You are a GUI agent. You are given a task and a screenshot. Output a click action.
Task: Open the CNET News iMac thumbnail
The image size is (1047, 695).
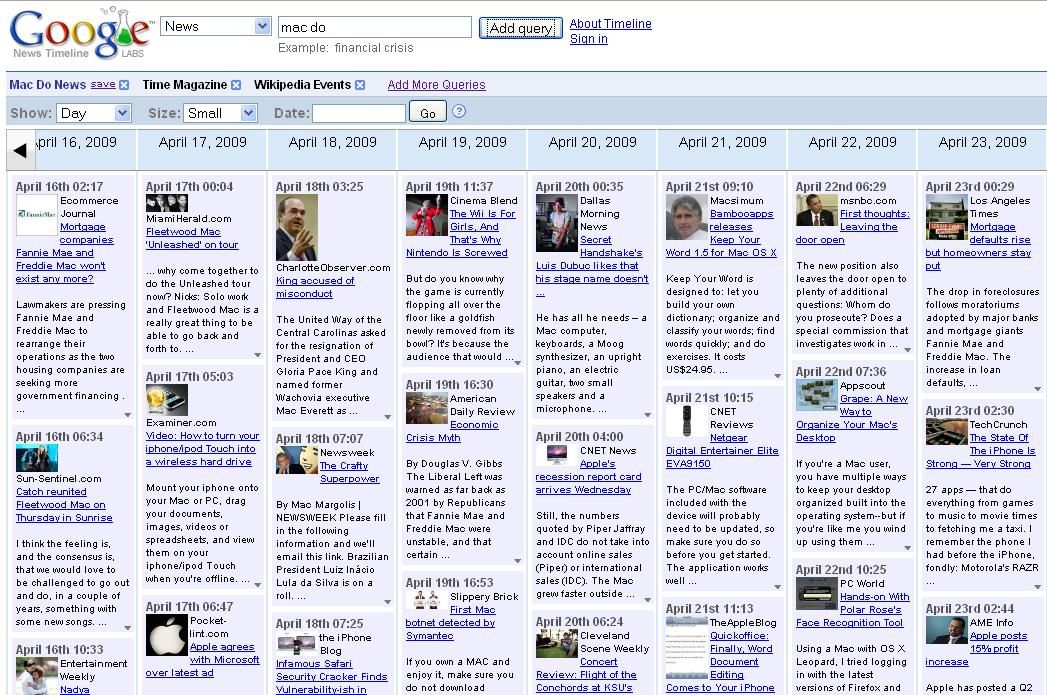[x=557, y=455]
